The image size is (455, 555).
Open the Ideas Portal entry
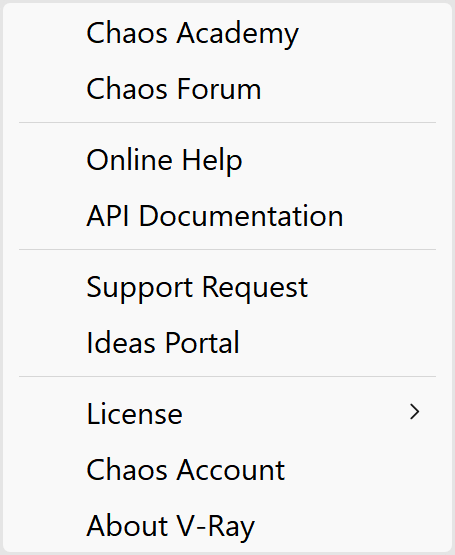(x=227, y=342)
